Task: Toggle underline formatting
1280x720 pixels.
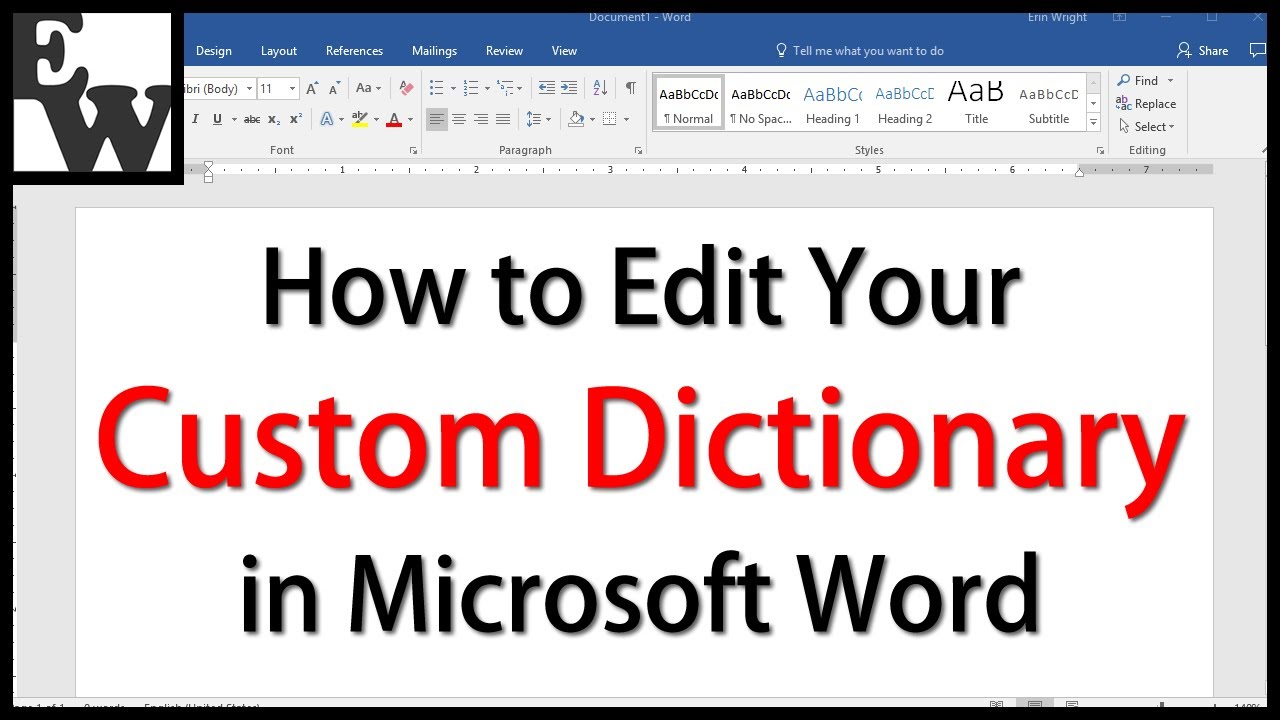Action: 218,119
